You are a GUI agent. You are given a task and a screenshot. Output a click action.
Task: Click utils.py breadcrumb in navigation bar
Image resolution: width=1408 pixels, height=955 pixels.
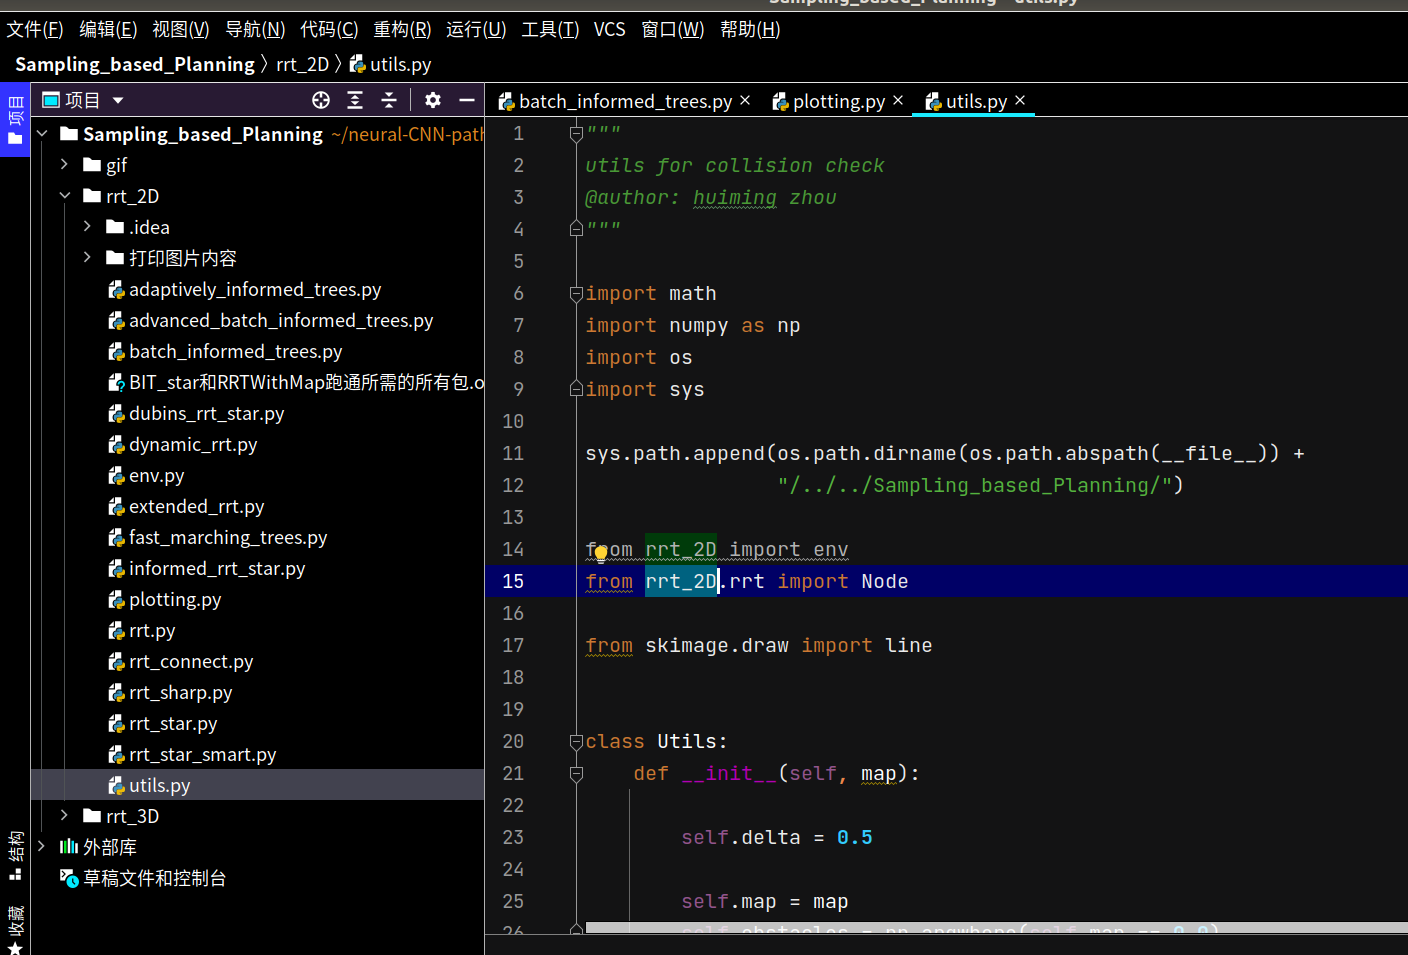point(390,64)
